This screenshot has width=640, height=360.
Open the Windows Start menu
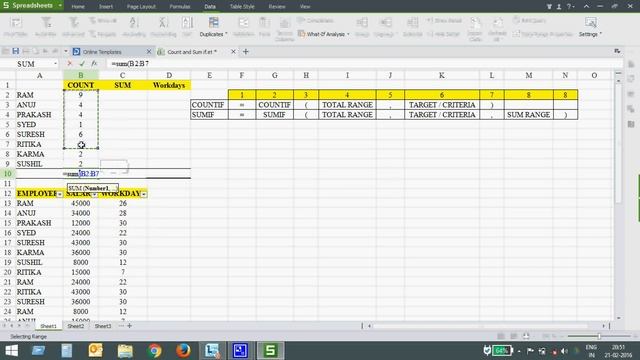(11, 351)
